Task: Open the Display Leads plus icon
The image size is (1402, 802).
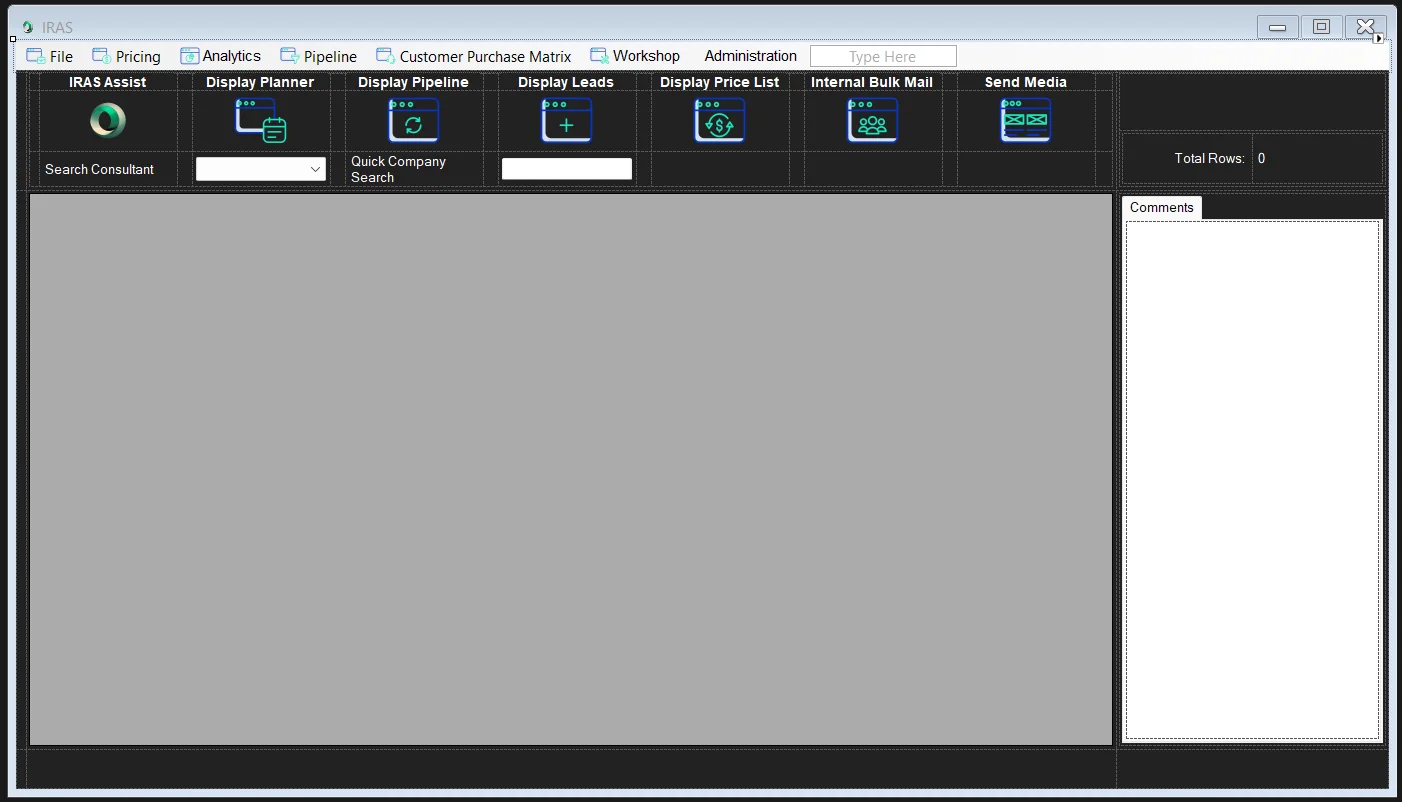Action: (566, 121)
